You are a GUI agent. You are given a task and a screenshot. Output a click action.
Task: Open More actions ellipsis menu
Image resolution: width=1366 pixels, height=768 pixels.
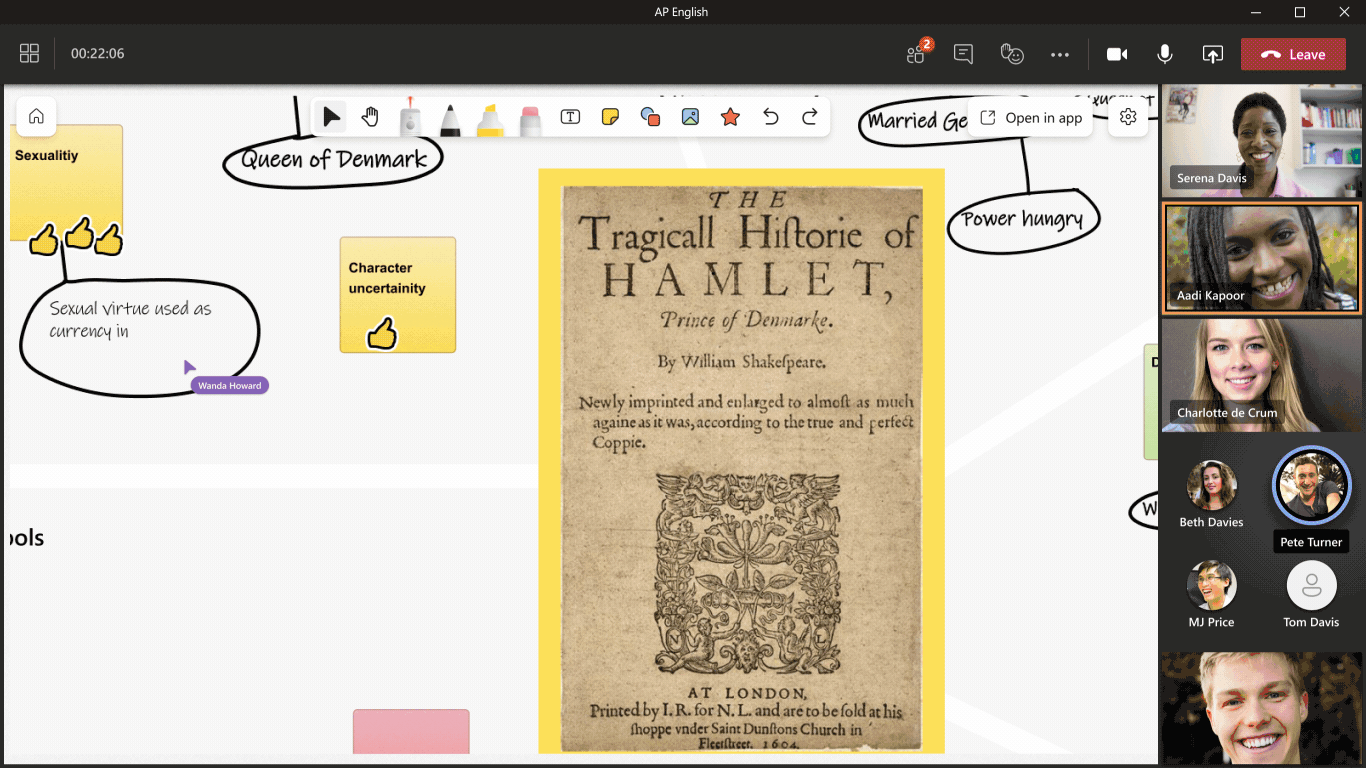pyautogui.click(x=1060, y=55)
